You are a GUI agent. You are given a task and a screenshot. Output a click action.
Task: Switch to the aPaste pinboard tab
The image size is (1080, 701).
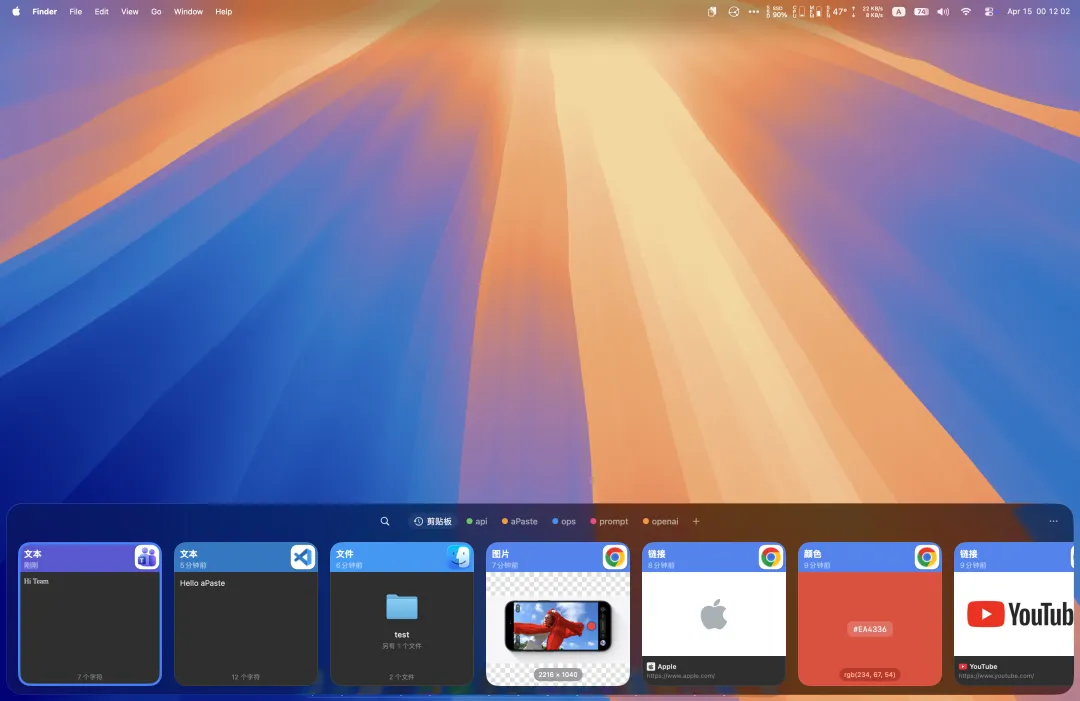pyautogui.click(x=519, y=521)
